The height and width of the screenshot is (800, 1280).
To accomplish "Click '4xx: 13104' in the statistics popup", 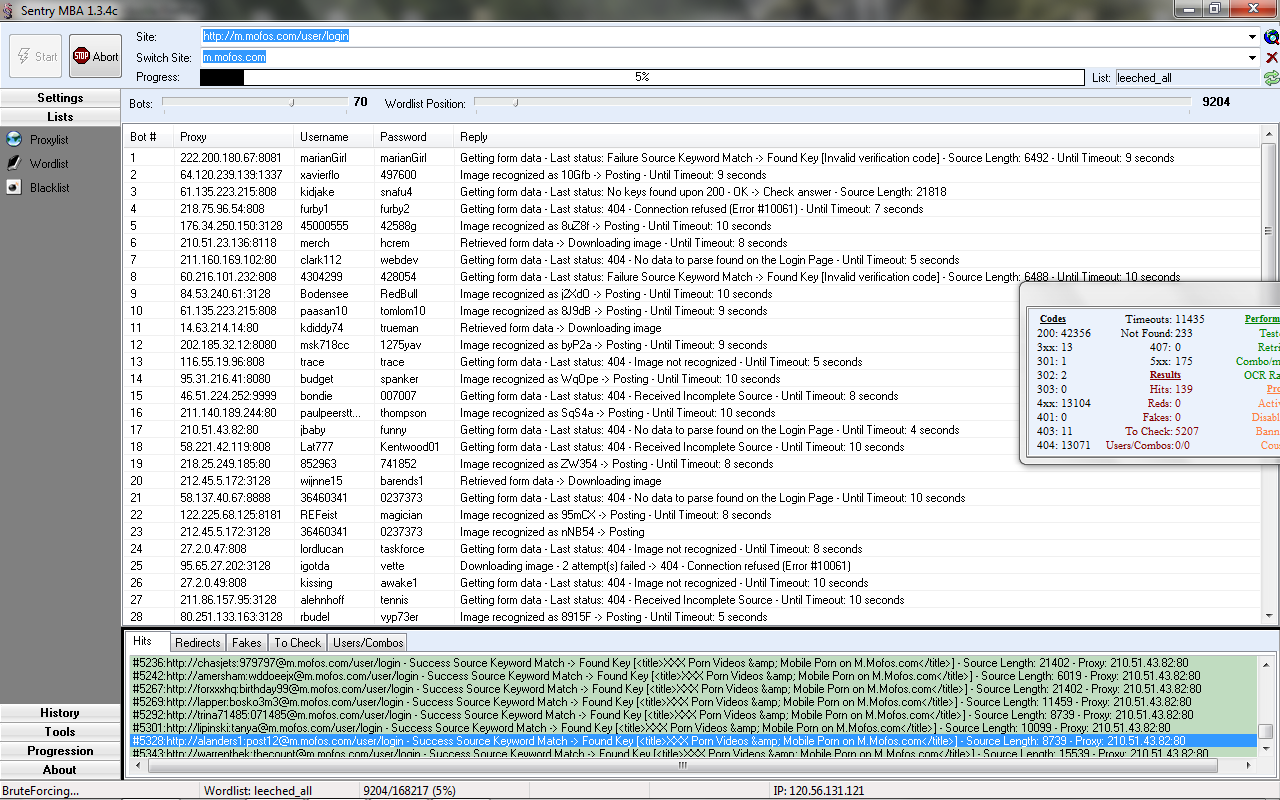I will coord(1064,403).
